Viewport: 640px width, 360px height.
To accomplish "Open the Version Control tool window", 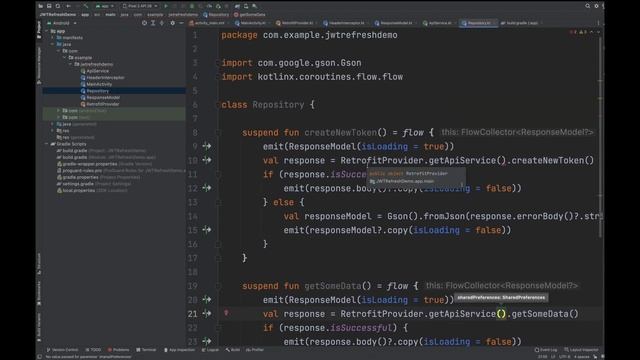I will [62, 350].
